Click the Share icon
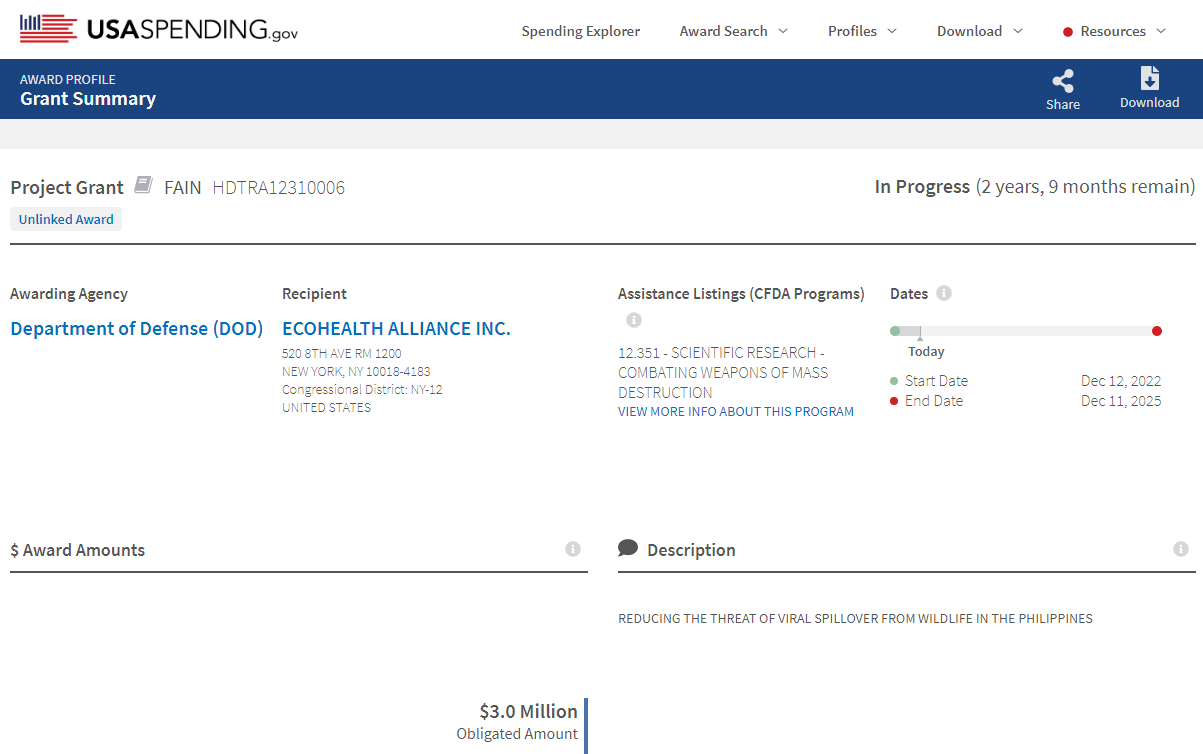Image resolution: width=1203 pixels, height=754 pixels. click(1063, 82)
